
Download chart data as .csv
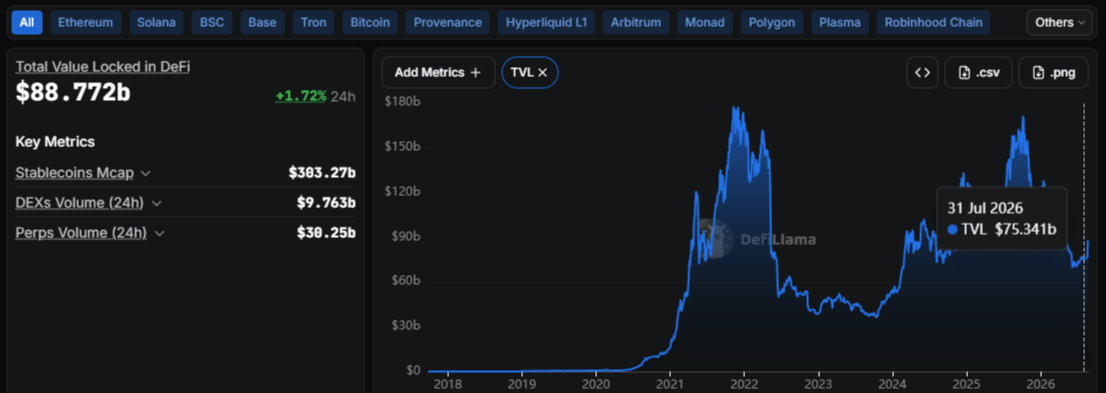click(978, 72)
